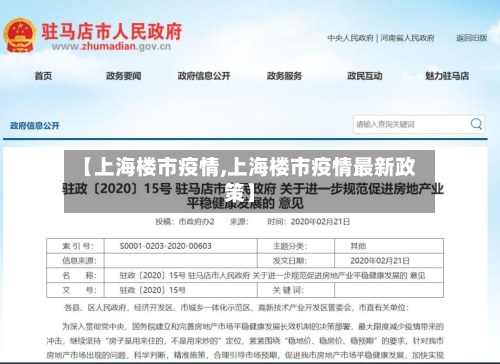Click the search magnifier icon

pyautogui.click(x=476, y=124)
